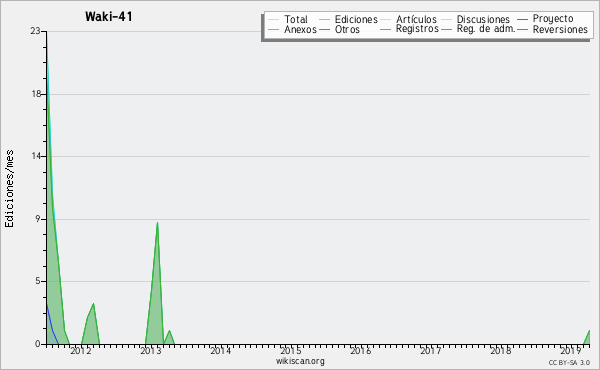Click the y-axis value 5
The height and width of the screenshot is (370, 600).
coord(38,282)
